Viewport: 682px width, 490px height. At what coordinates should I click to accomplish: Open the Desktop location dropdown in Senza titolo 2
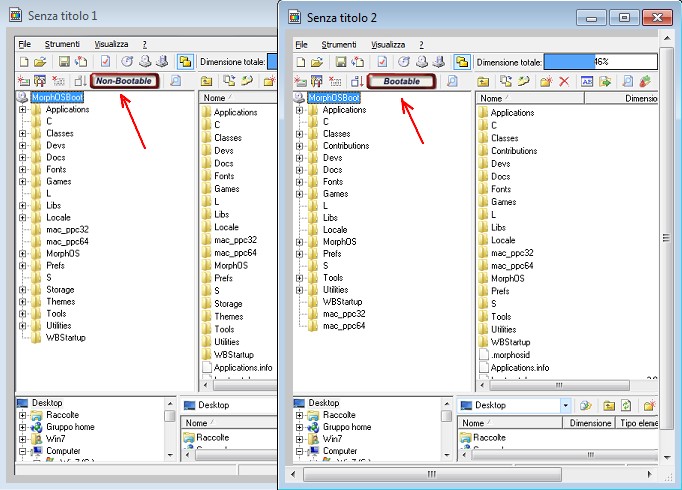(x=566, y=406)
